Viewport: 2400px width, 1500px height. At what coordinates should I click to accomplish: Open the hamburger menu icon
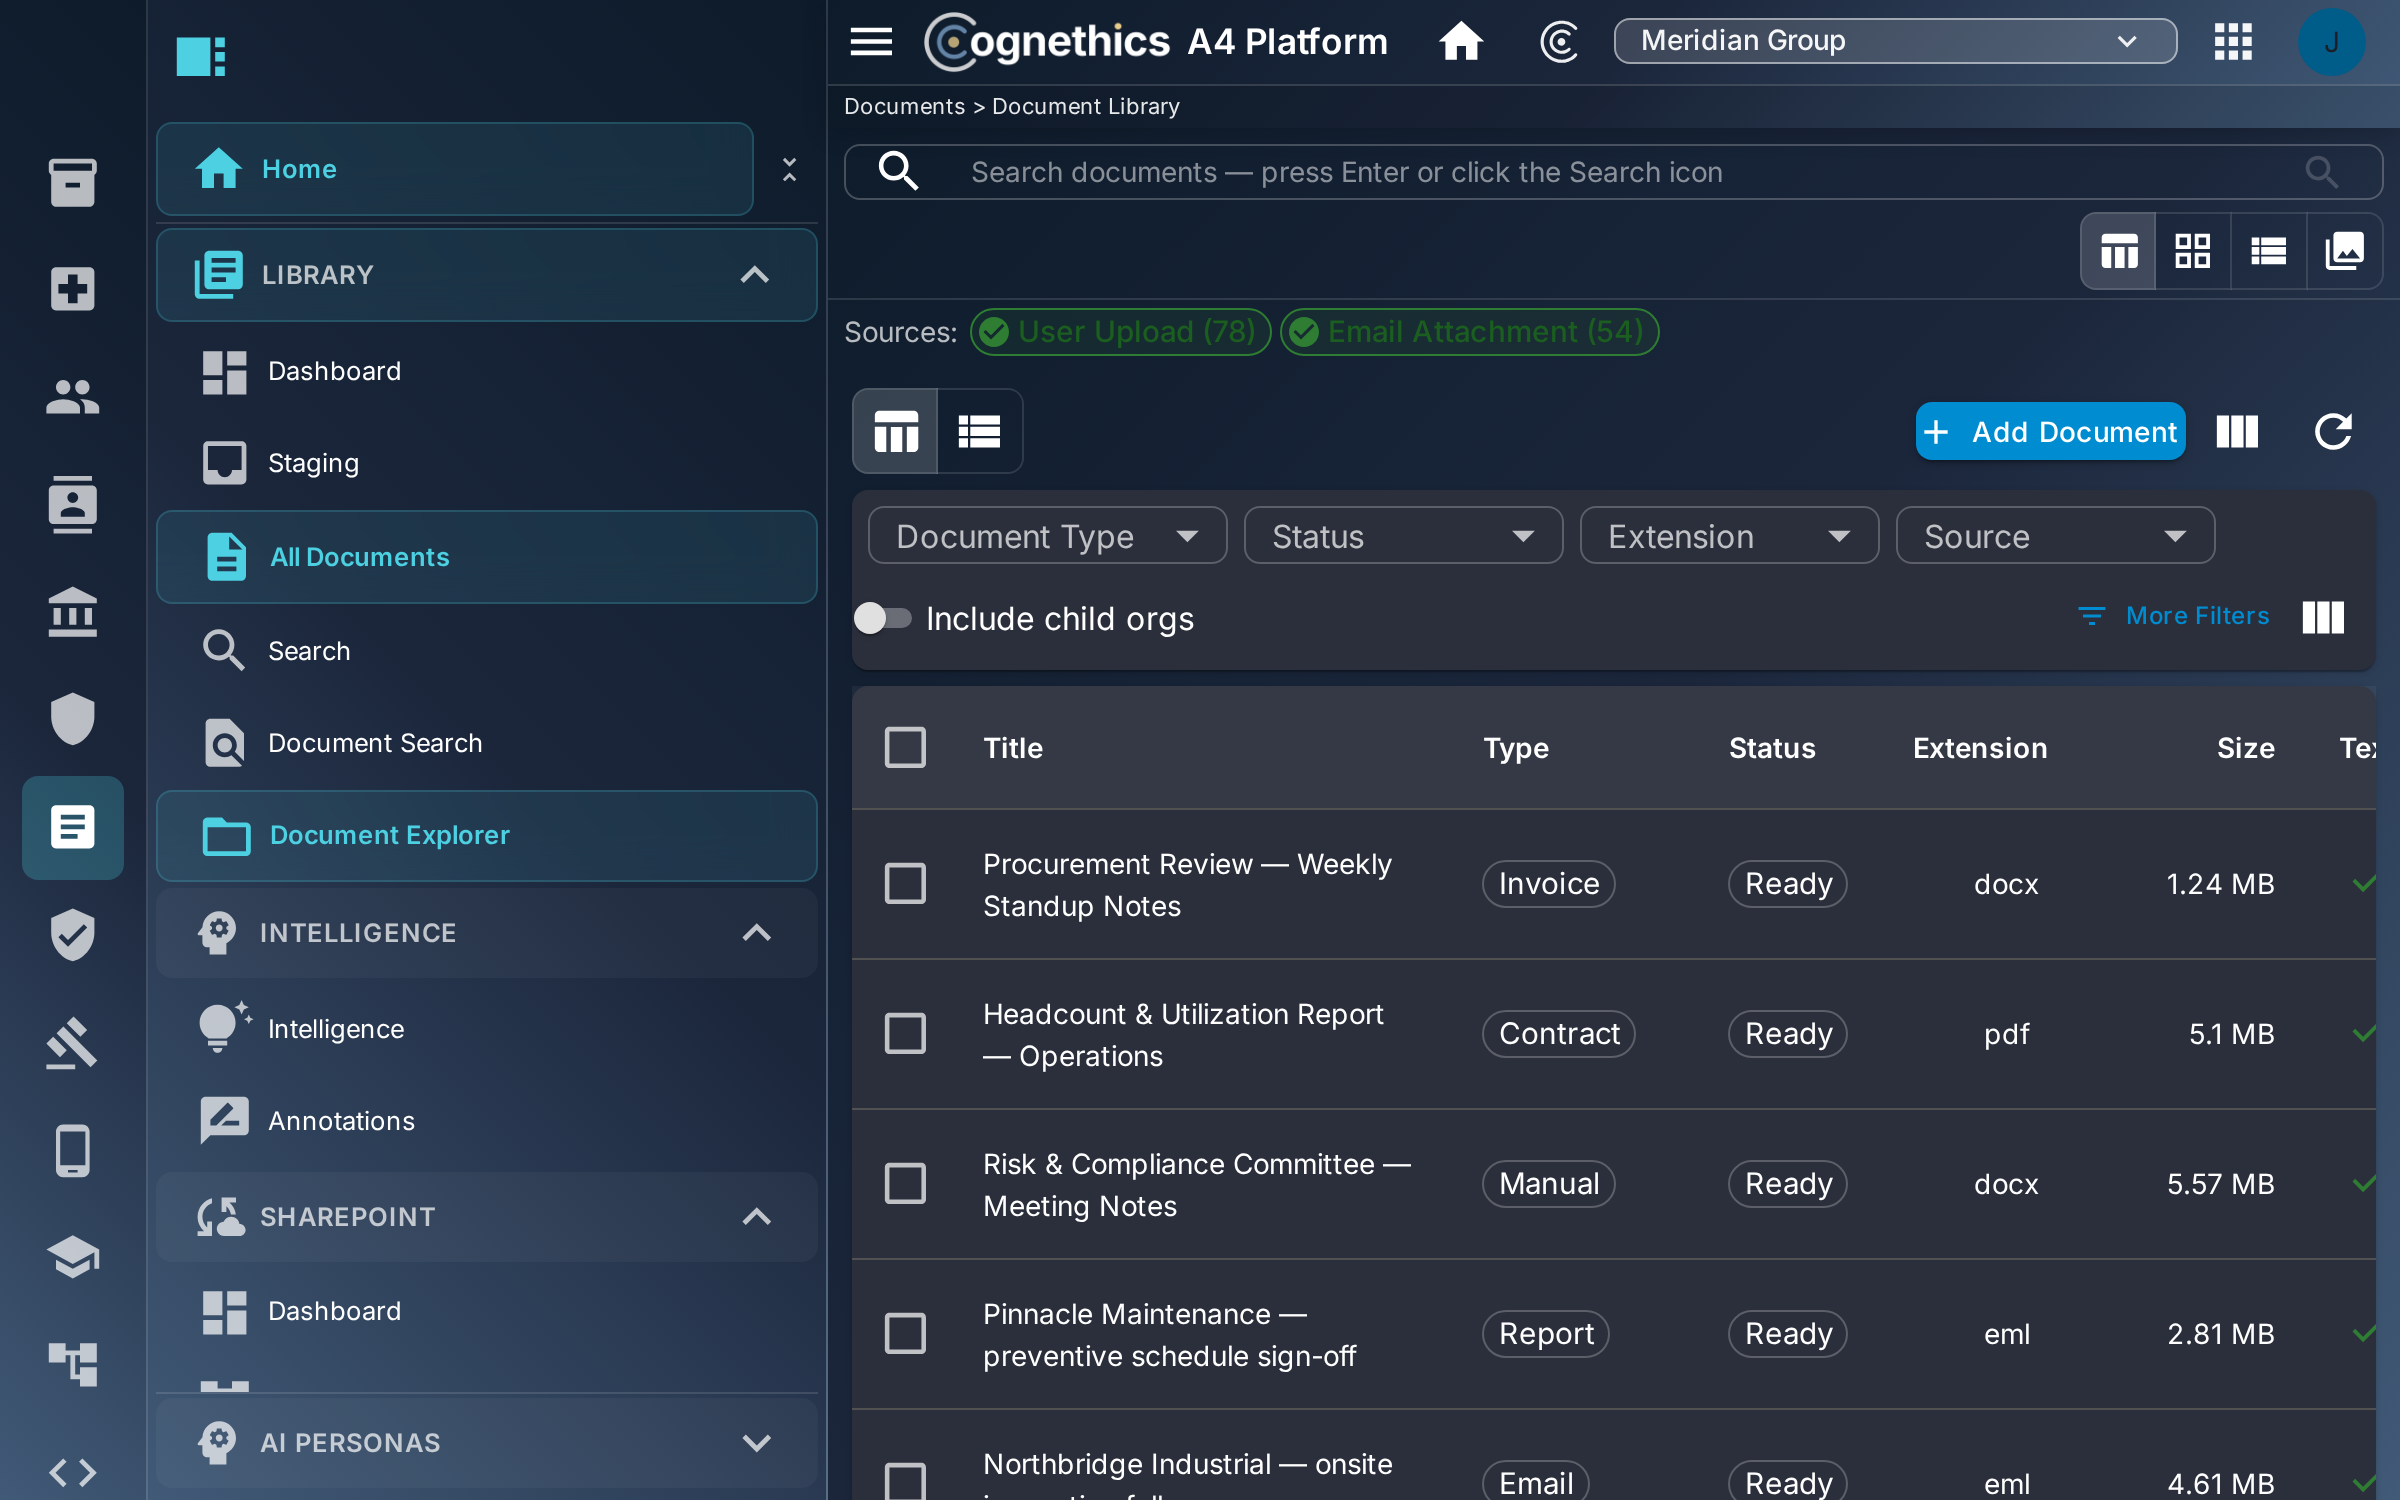click(871, 41)
